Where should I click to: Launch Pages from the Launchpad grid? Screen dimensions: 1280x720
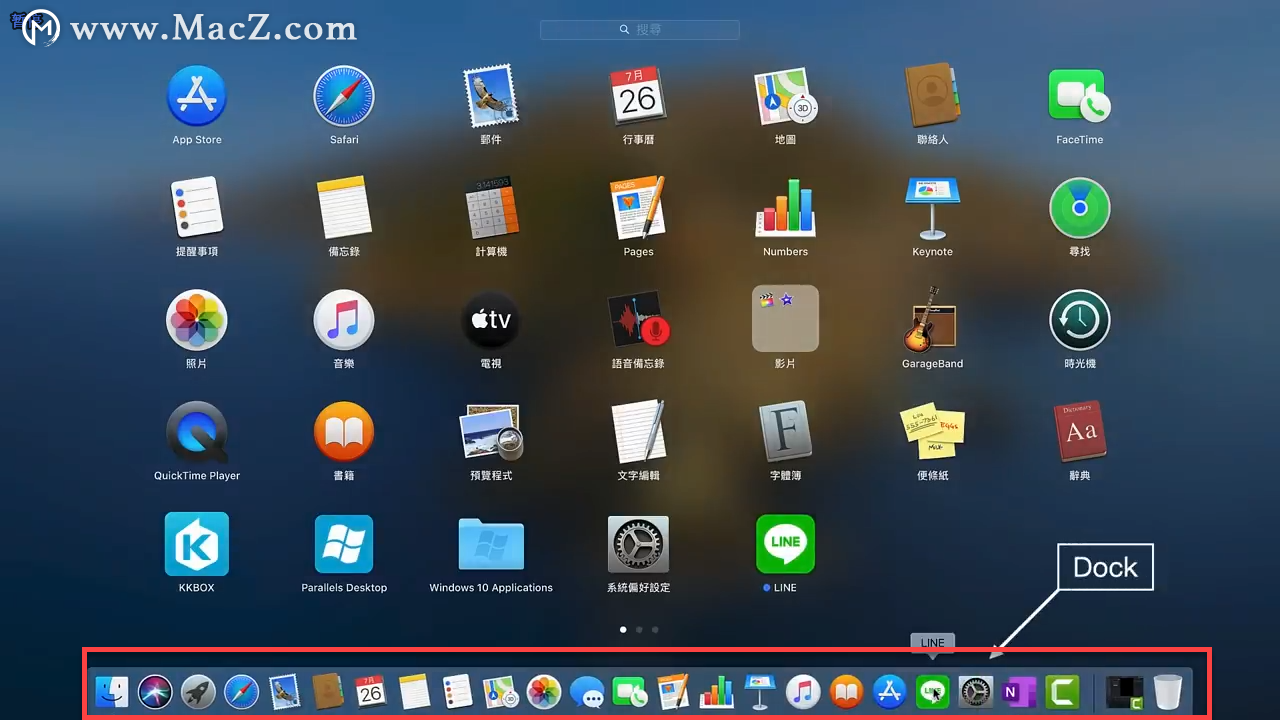[x=638, y=208]
